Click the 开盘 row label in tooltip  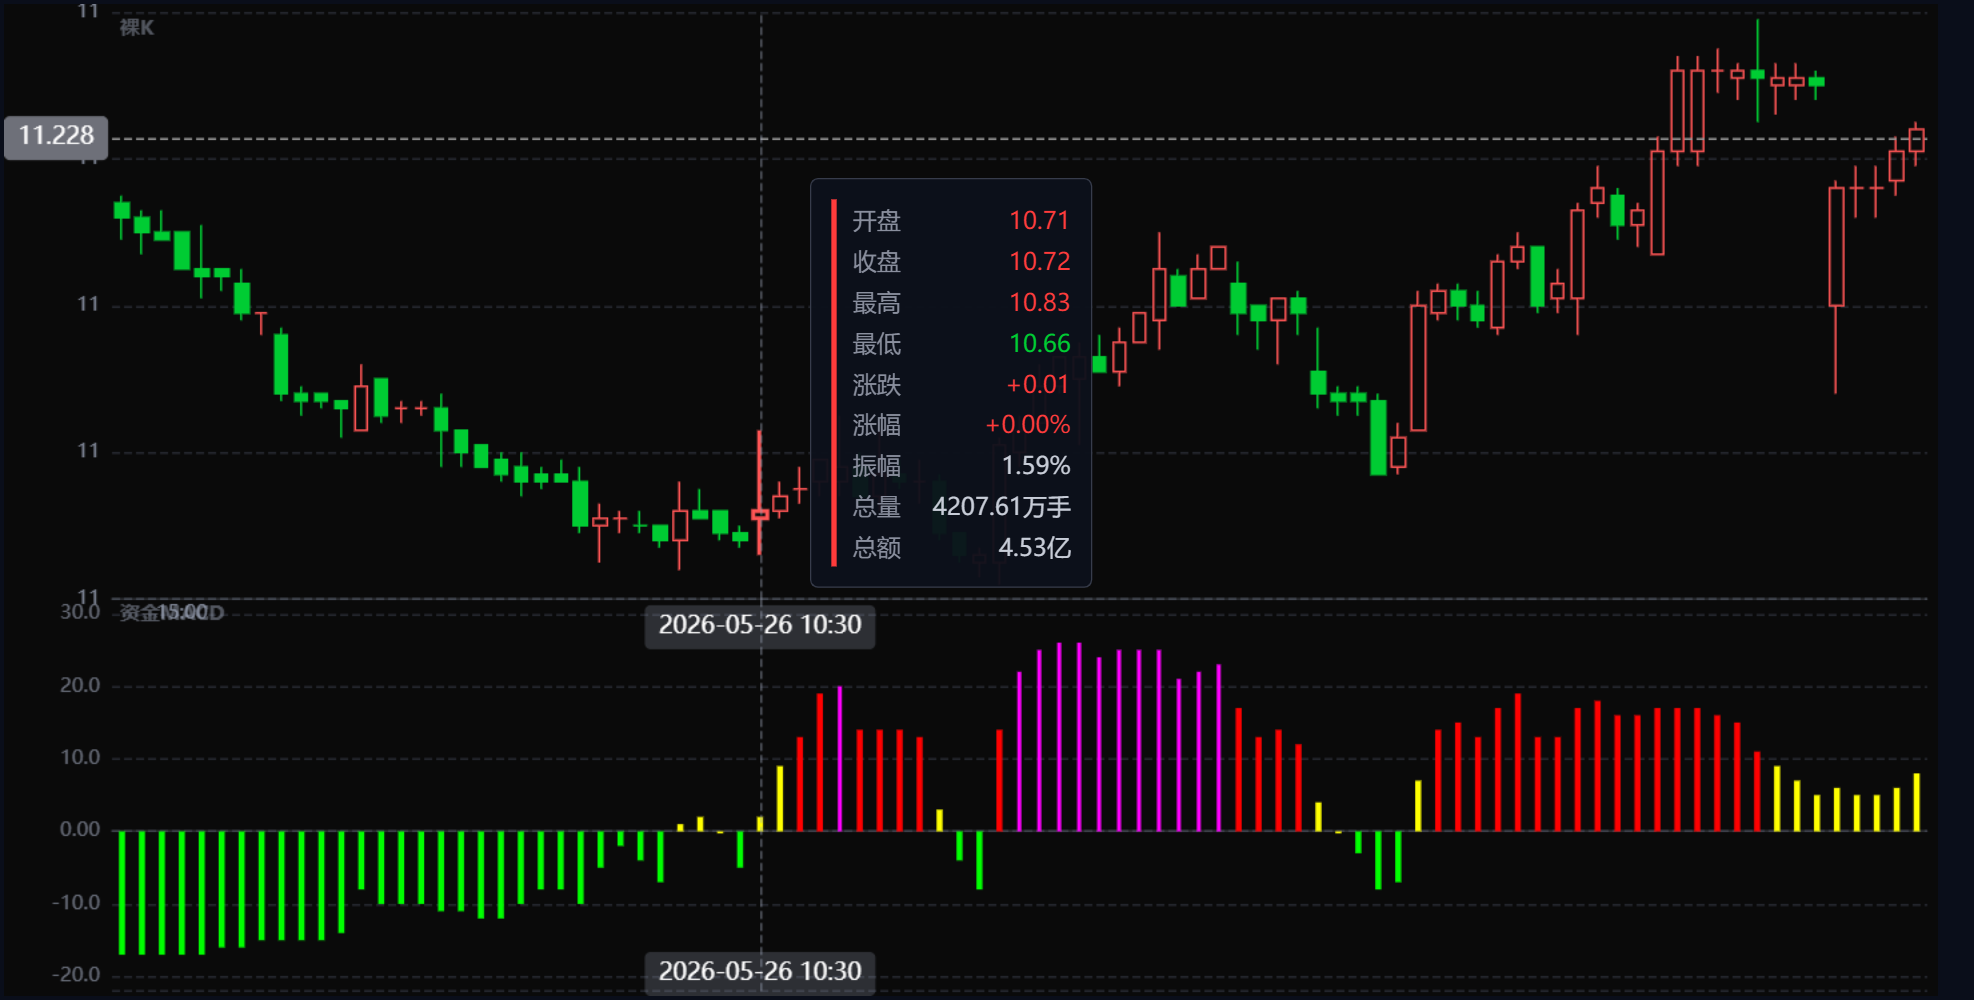tap(876, 221)
